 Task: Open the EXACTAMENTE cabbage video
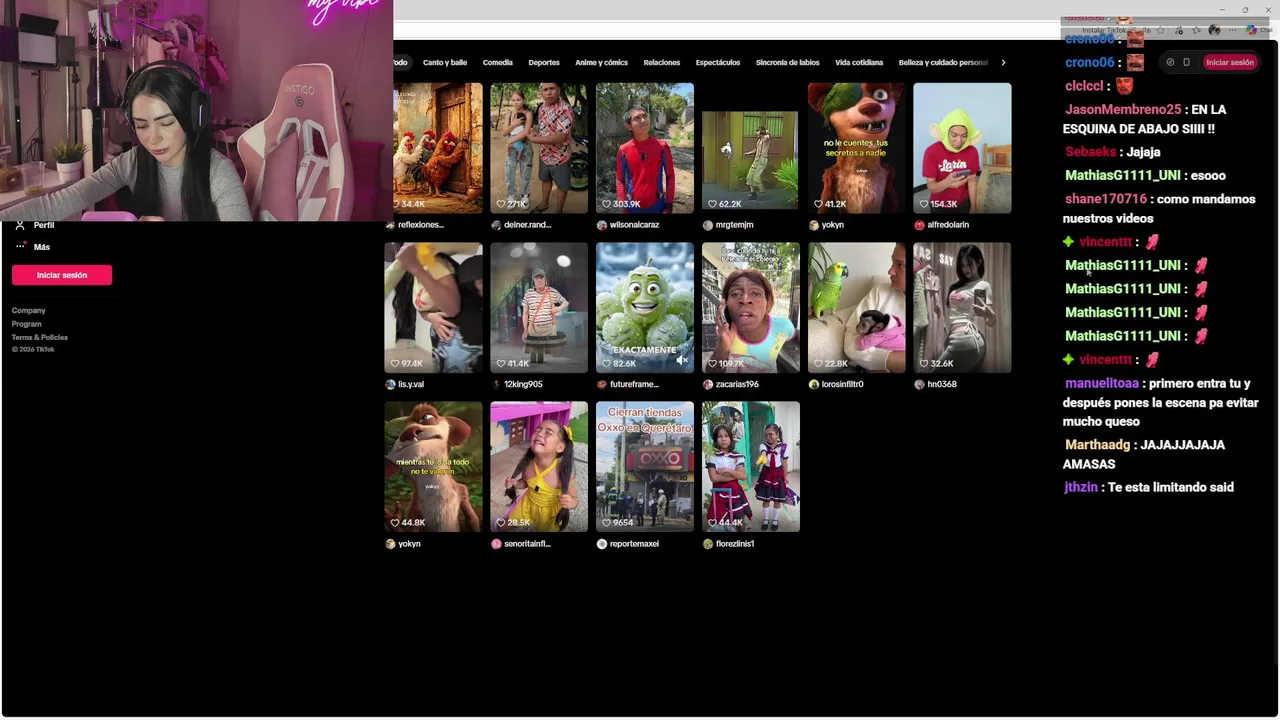pos(644,308)
